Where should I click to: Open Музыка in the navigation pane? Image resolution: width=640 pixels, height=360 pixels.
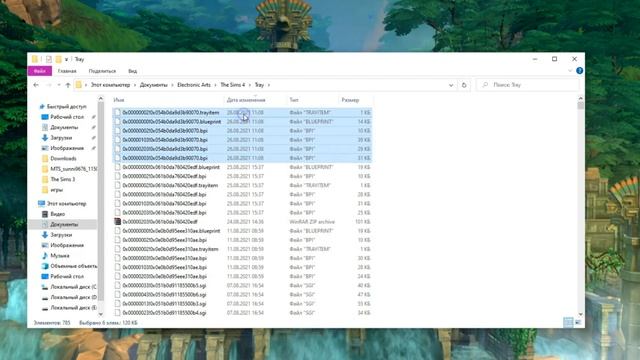60,256
